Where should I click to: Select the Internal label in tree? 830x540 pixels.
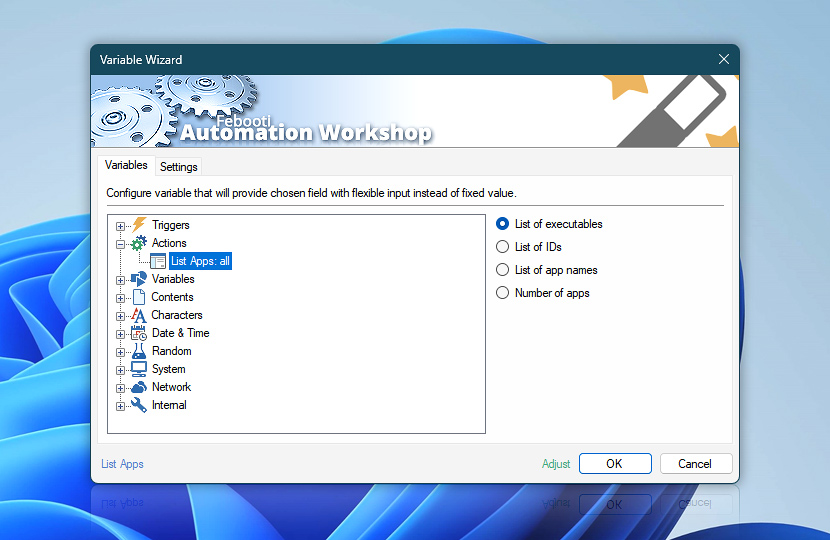(x=169, y=405)
